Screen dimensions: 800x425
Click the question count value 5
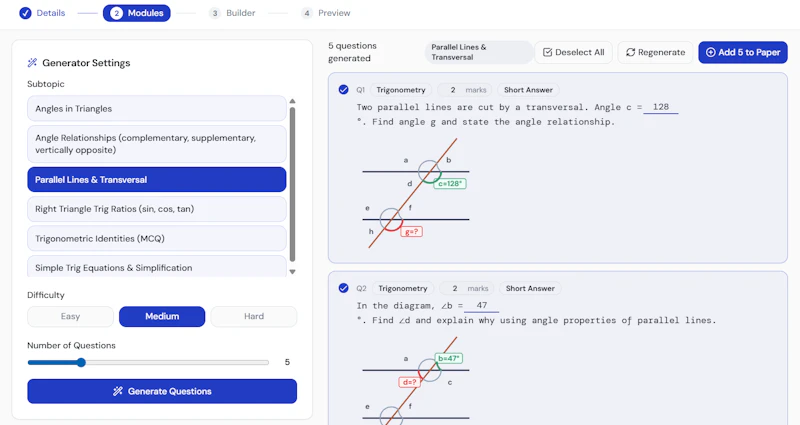click(x=287, y=362)
